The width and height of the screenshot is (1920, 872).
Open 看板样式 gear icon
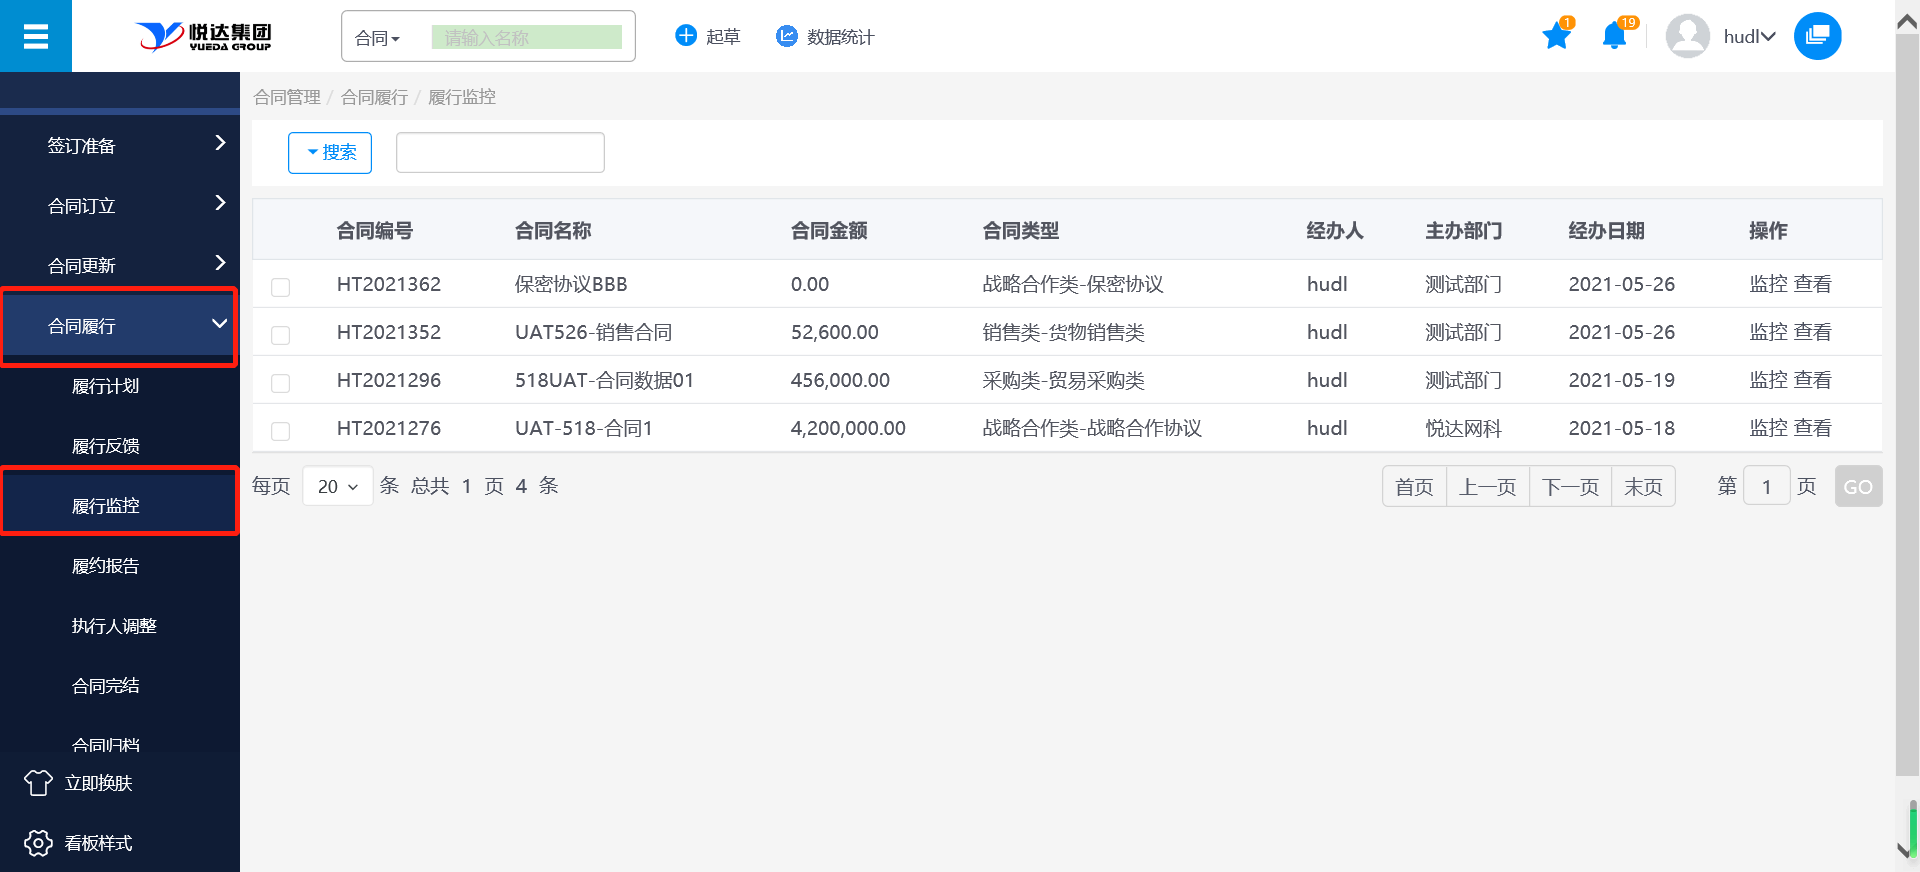[x=38, y=843]
